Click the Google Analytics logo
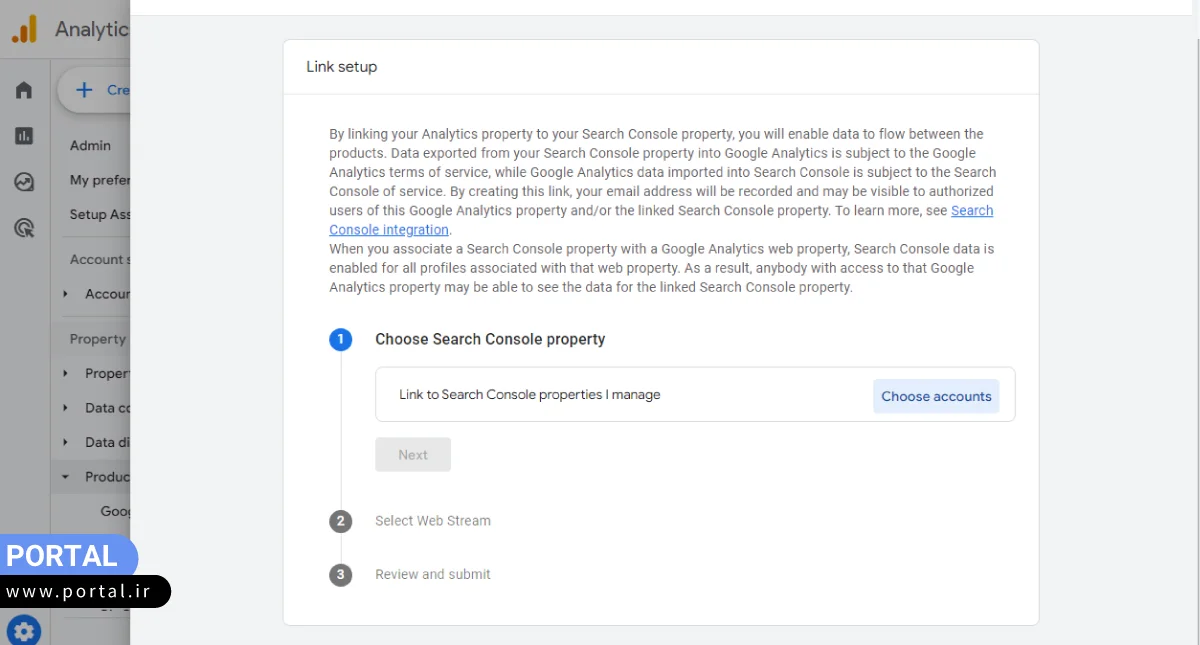Viewport: 1200px width, 645px height. (x=25, y=29)
